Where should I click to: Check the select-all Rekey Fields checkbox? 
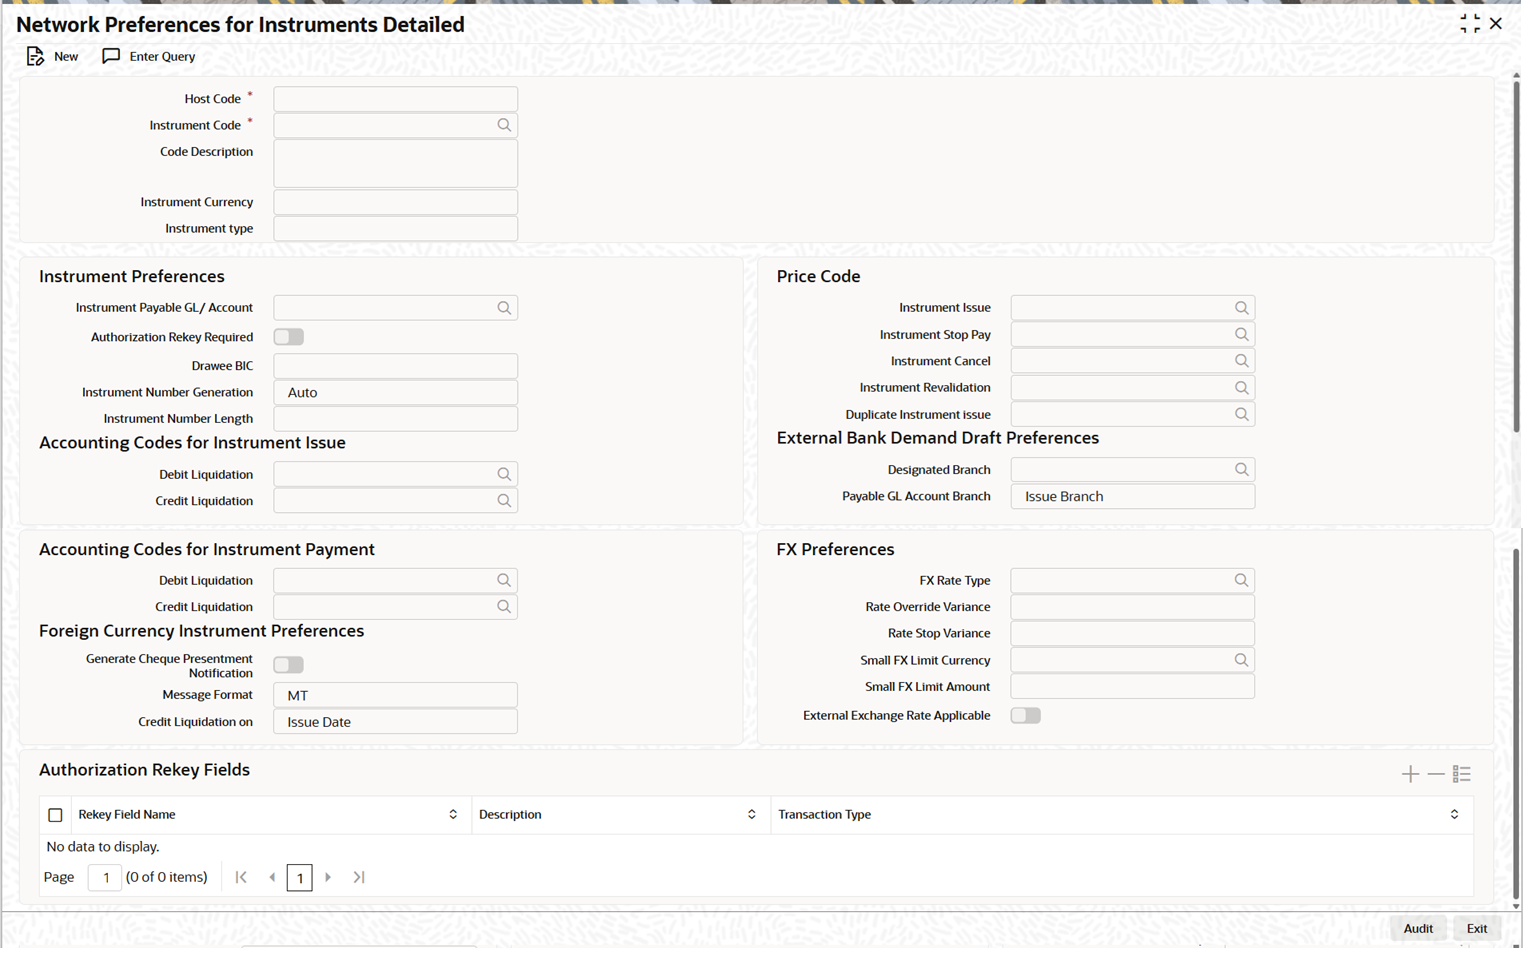pos(55,815)
